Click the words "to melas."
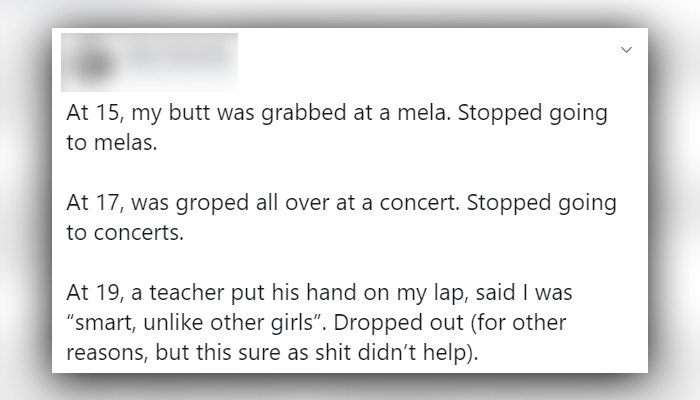The width and height of the screenshot is (700, 400). (x=112, y=143)
